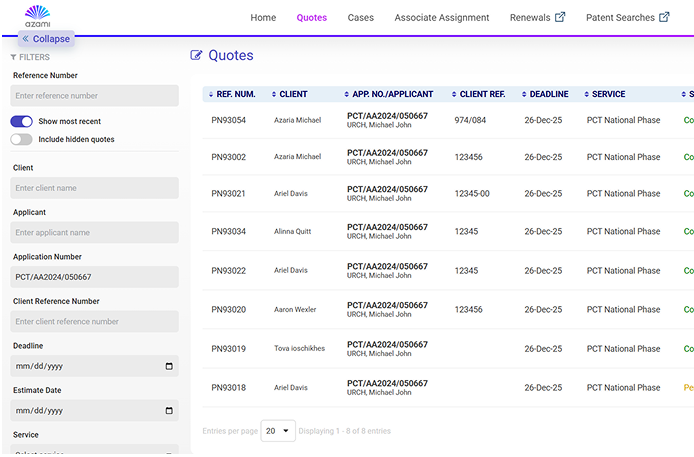Click the Azami logo

pos(37,15)
